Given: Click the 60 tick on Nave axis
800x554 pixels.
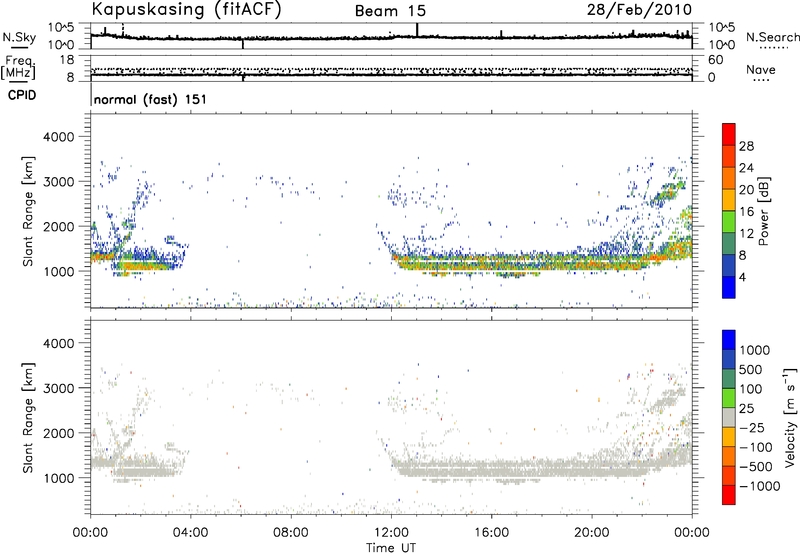Looking at the screenshot, I should tap(715, 60).
